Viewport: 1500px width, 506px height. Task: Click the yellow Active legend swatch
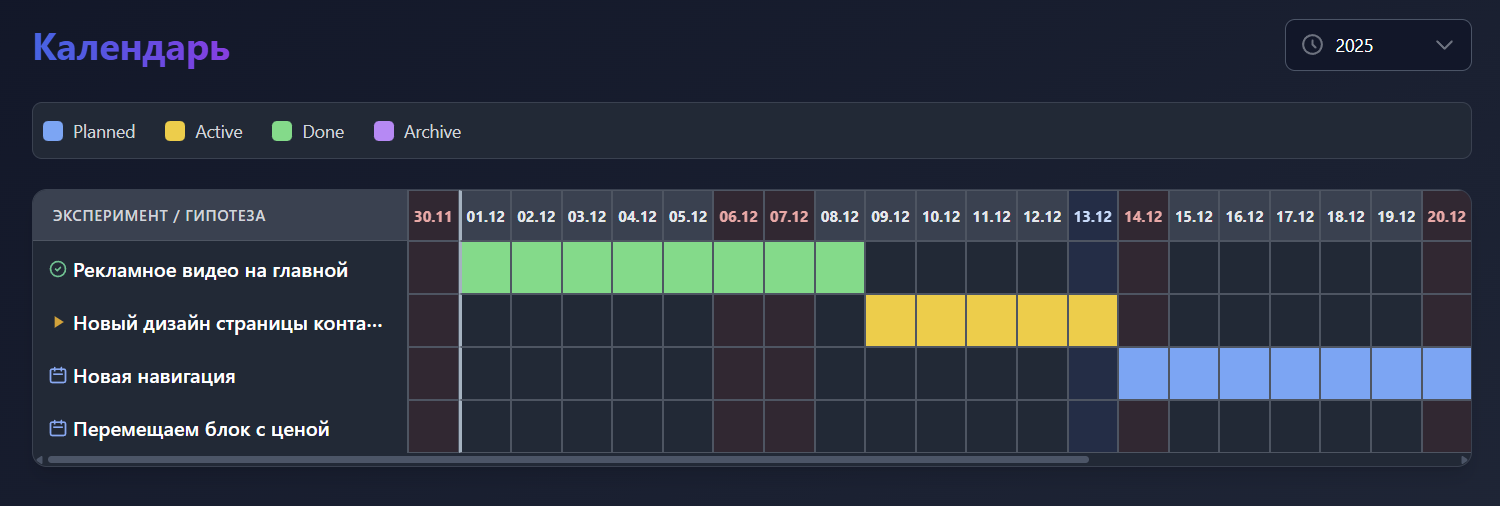(x=175, y=131)
